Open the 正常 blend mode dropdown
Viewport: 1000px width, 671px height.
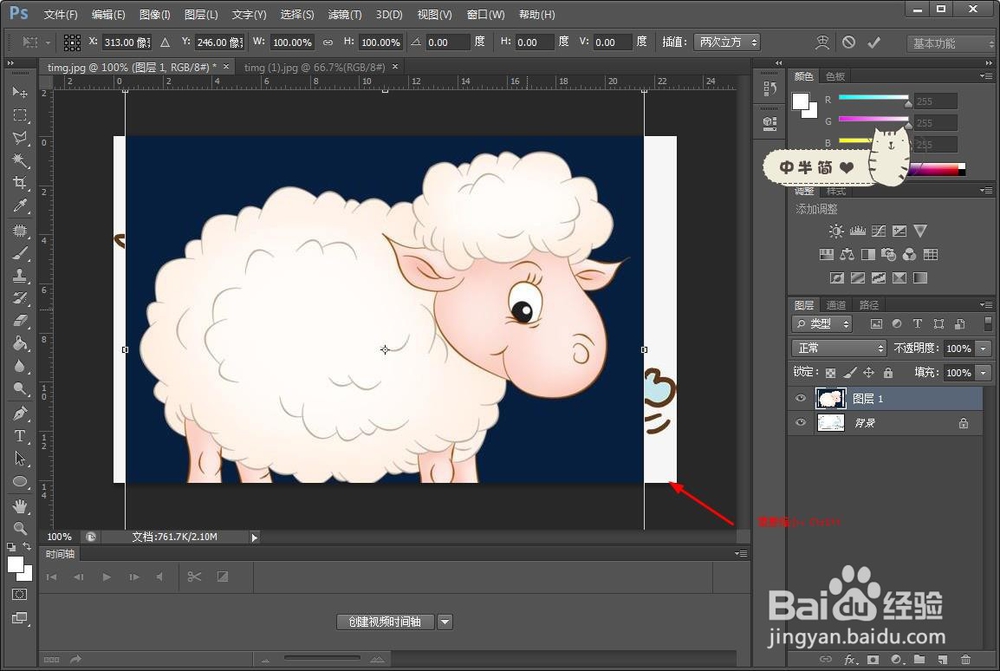839,348
